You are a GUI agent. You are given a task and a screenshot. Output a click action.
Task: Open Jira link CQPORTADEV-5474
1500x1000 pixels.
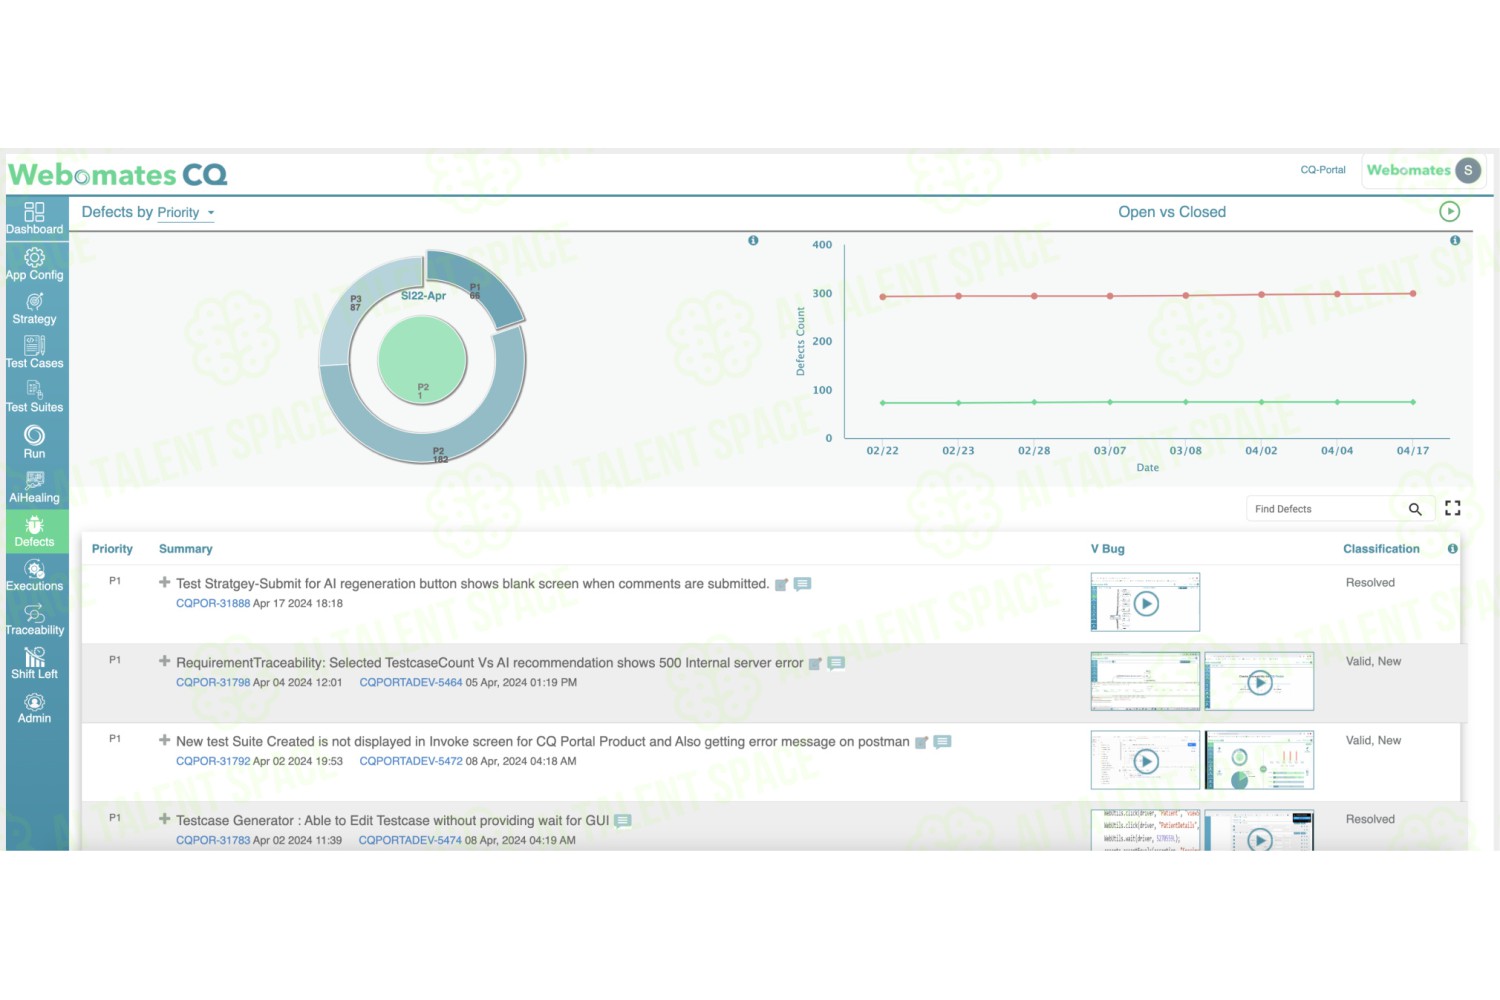point(410,841)
